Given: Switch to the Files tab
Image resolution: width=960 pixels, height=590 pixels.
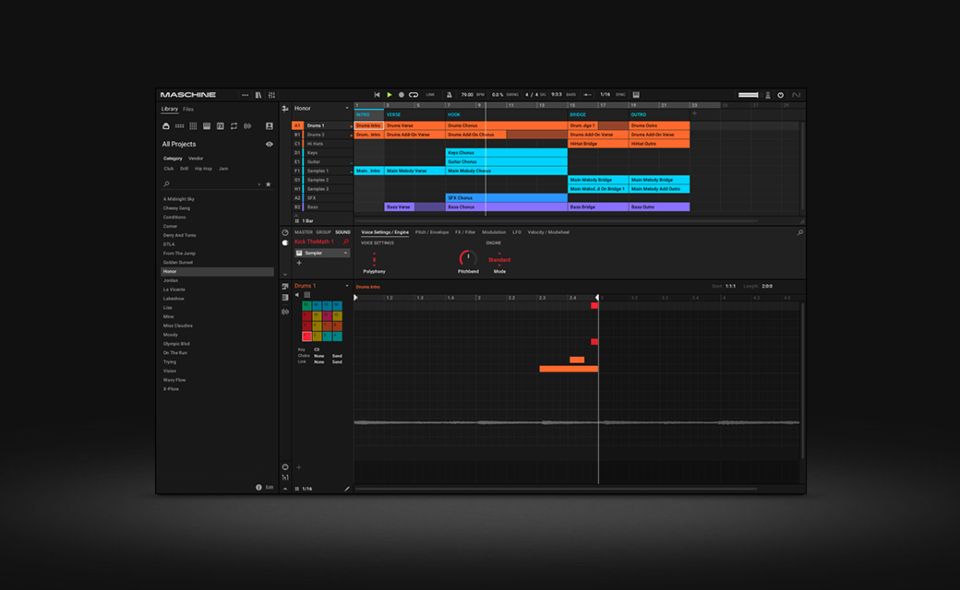Looking at the screenshot, I should pyautogui.click(x=188, y=108).
